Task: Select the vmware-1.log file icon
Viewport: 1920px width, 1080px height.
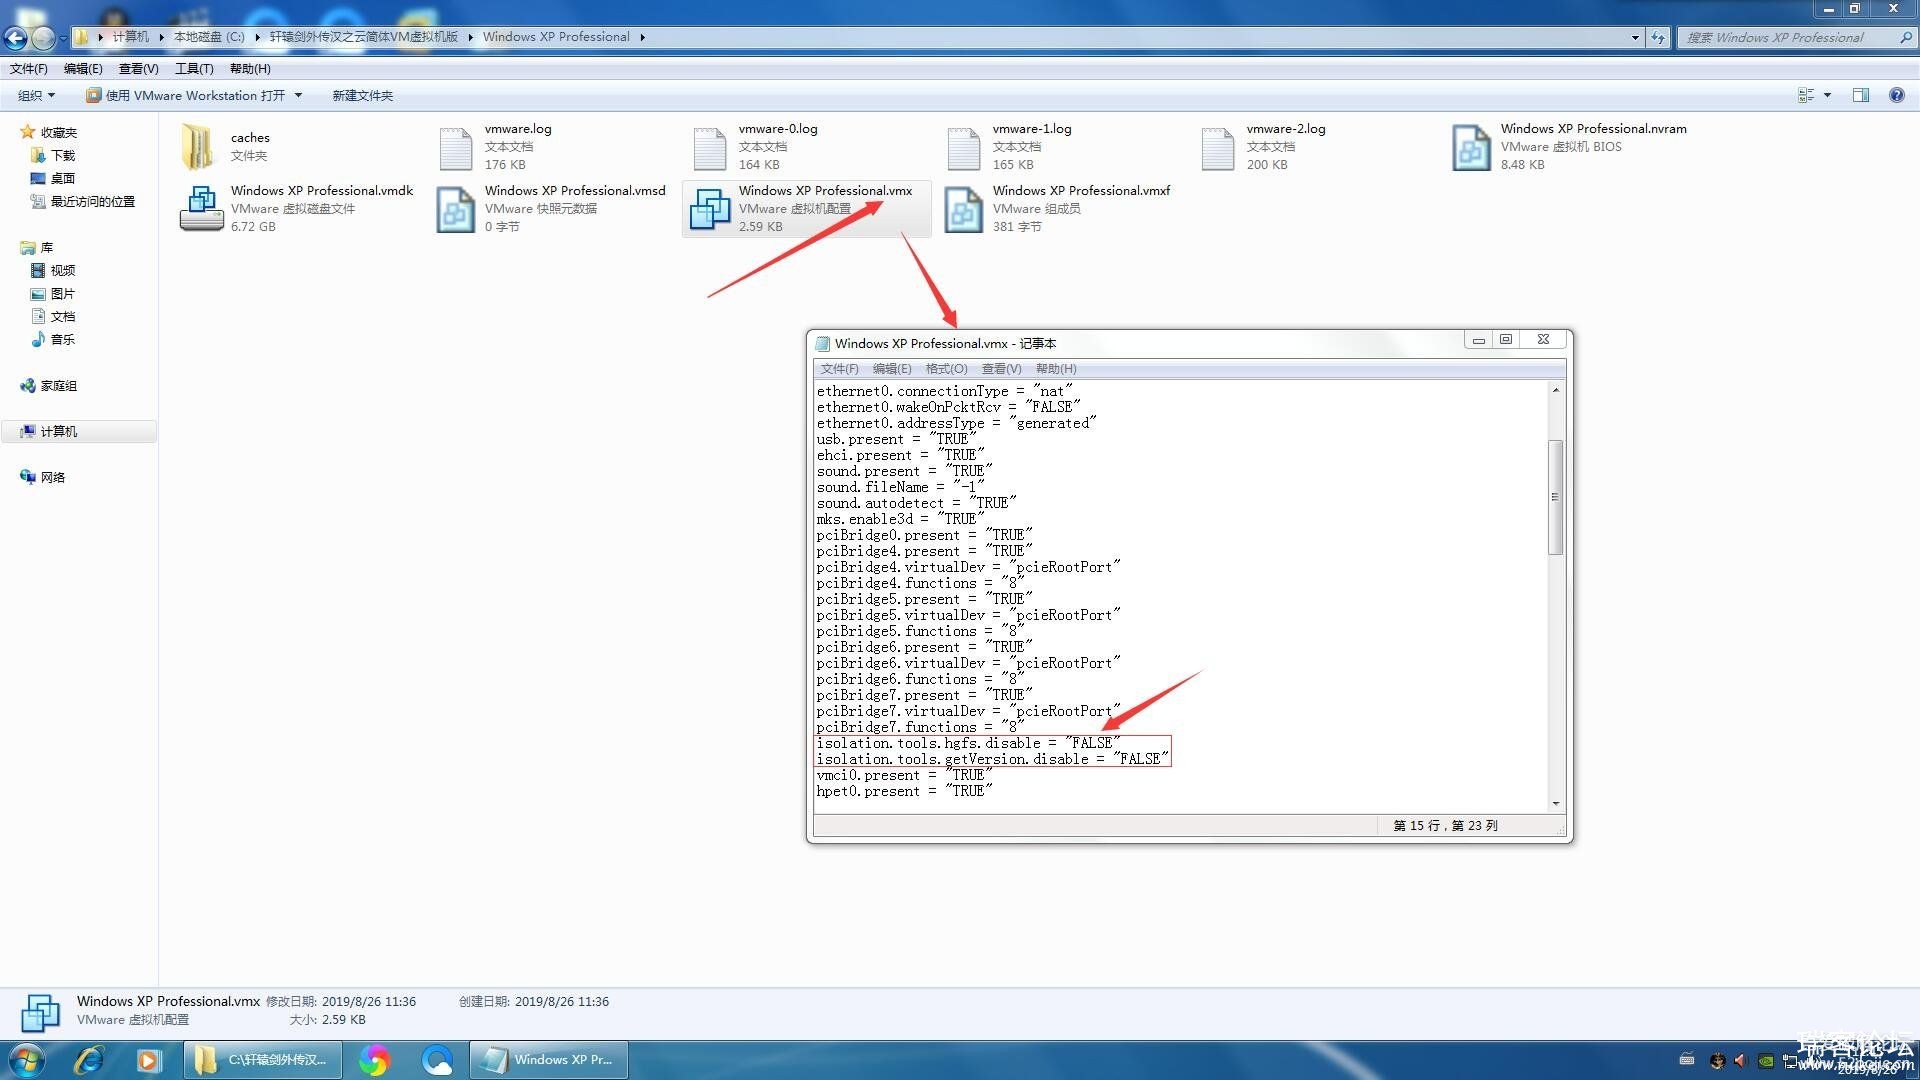Action: pos(964,149)
